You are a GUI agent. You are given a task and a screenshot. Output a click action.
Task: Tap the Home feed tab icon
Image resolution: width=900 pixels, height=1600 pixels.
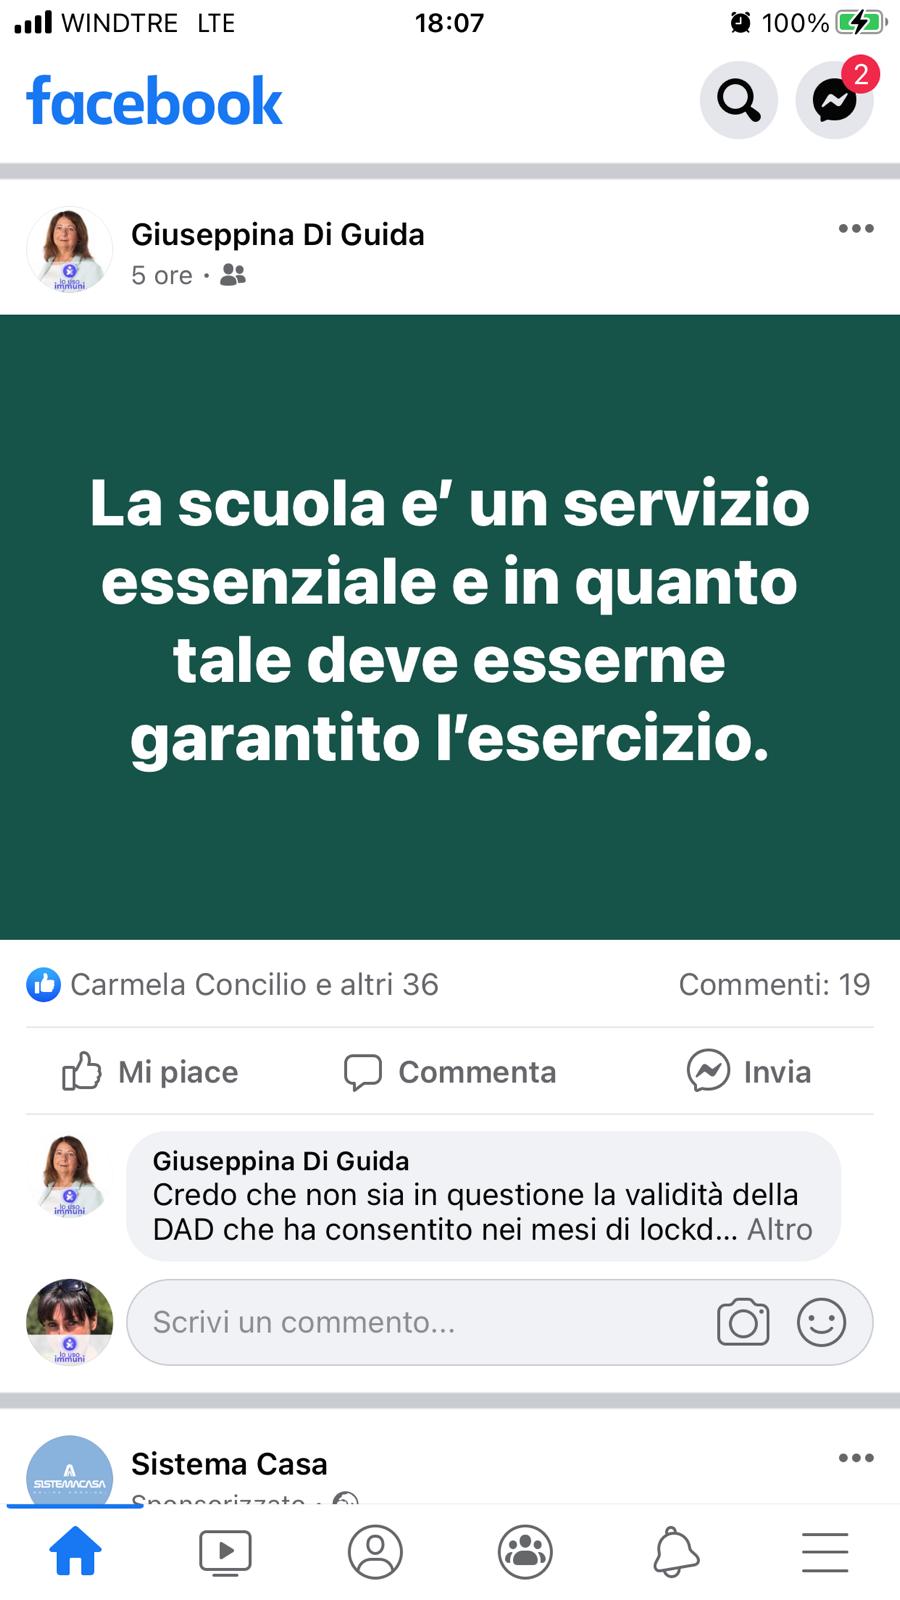76,1552
